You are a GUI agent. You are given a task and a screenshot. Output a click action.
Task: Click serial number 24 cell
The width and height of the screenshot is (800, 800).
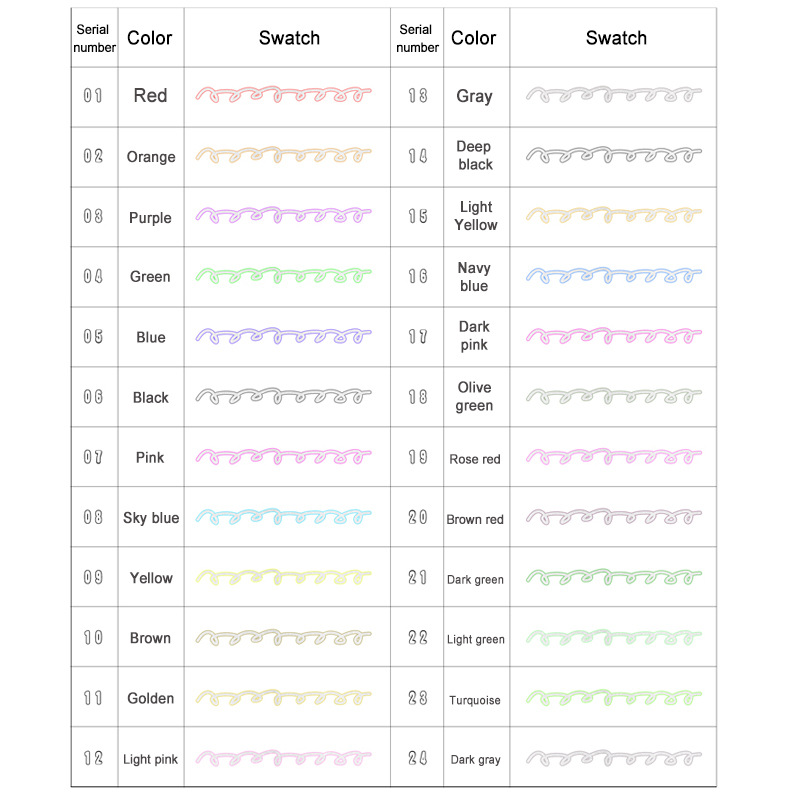pyautogui.click(x=417, y=759)
